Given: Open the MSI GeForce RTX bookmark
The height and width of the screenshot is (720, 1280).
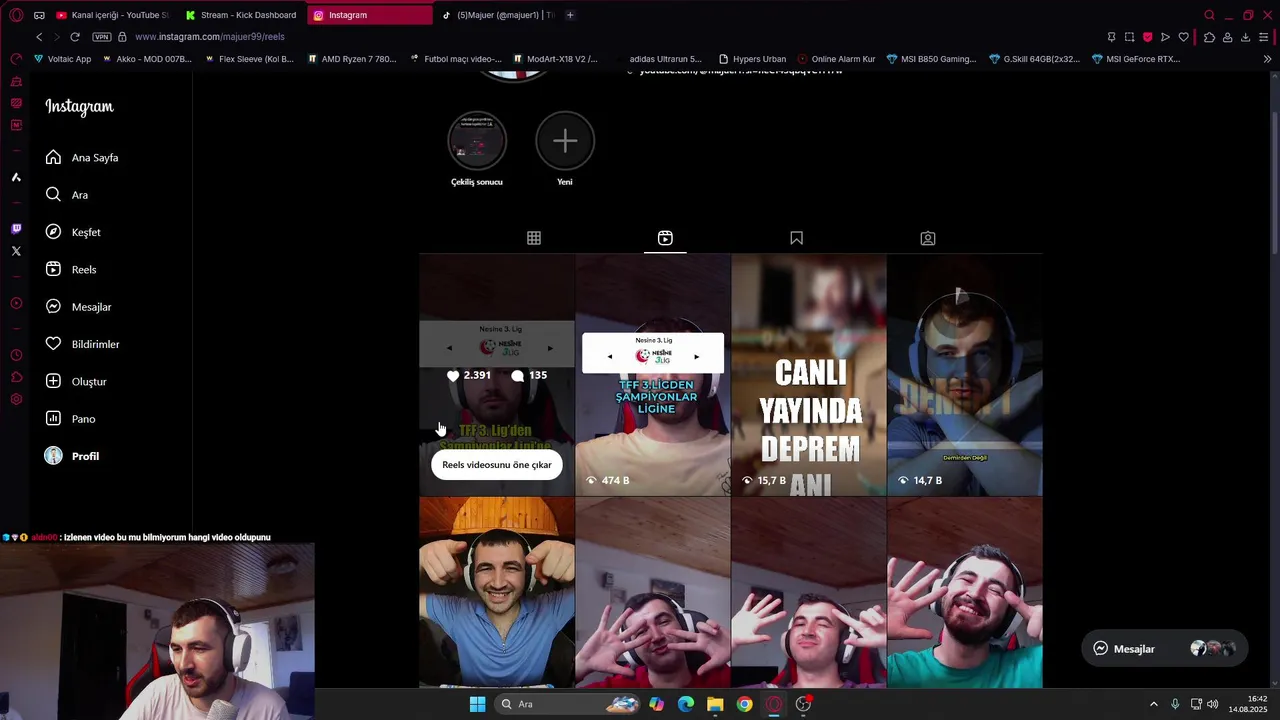Looking at the screenshot, I should 1136,59.
